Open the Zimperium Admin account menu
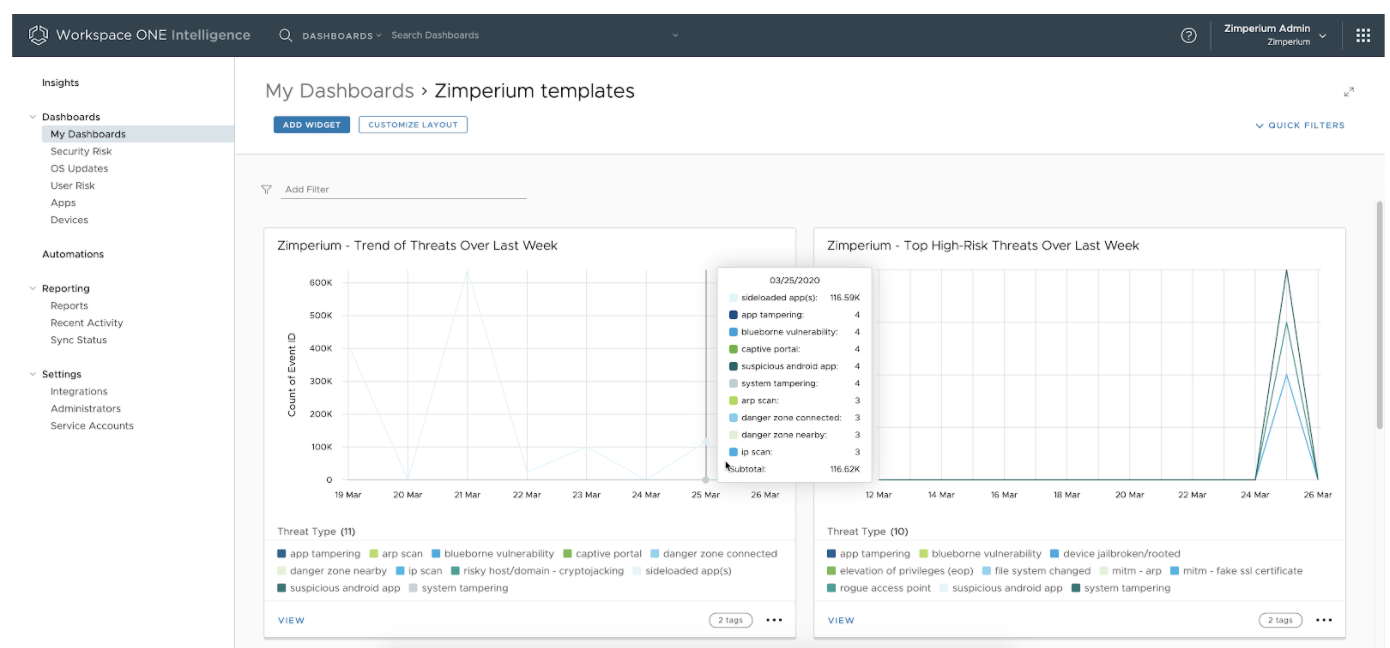 [1275, 35]
